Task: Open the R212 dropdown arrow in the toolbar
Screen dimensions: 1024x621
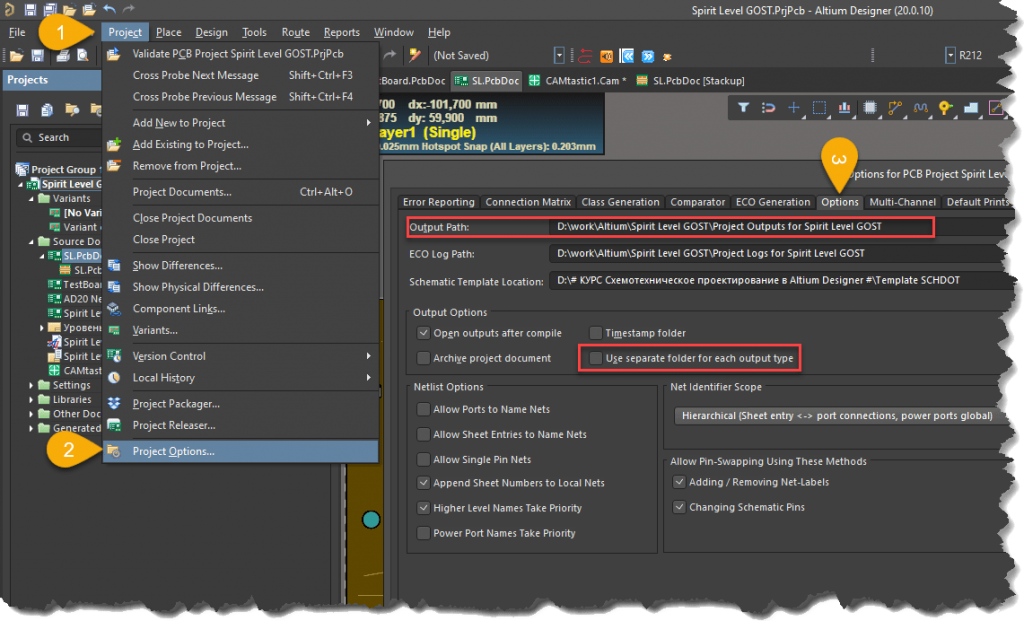Action: pyautogui.click(x=950, y=56)
